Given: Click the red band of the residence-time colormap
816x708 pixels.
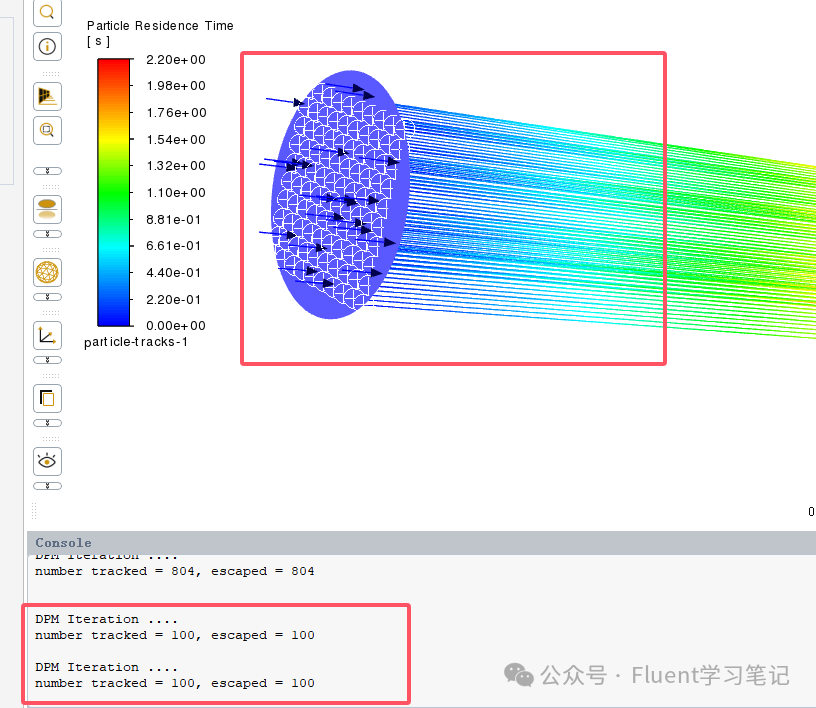Looking at the screenshot, I should [111, 70].
